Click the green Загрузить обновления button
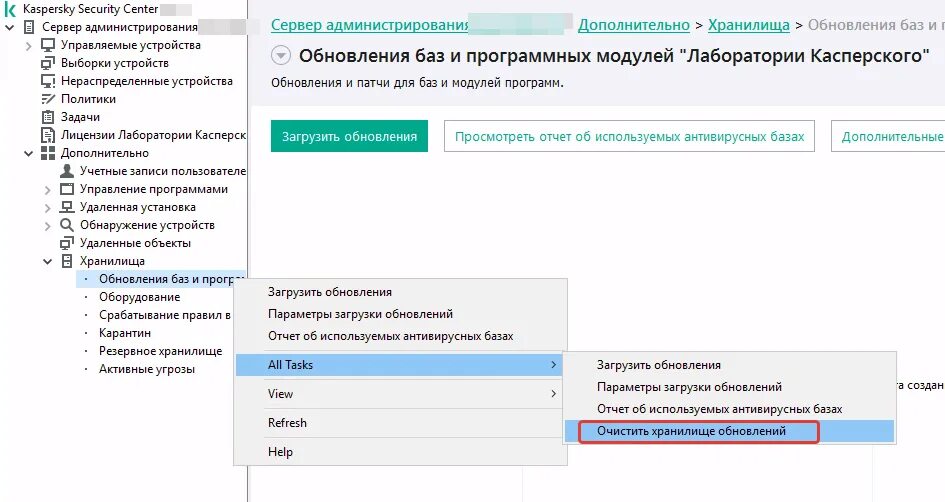The height and width of the screenshot is (502, 945). [x=350, y=136]
